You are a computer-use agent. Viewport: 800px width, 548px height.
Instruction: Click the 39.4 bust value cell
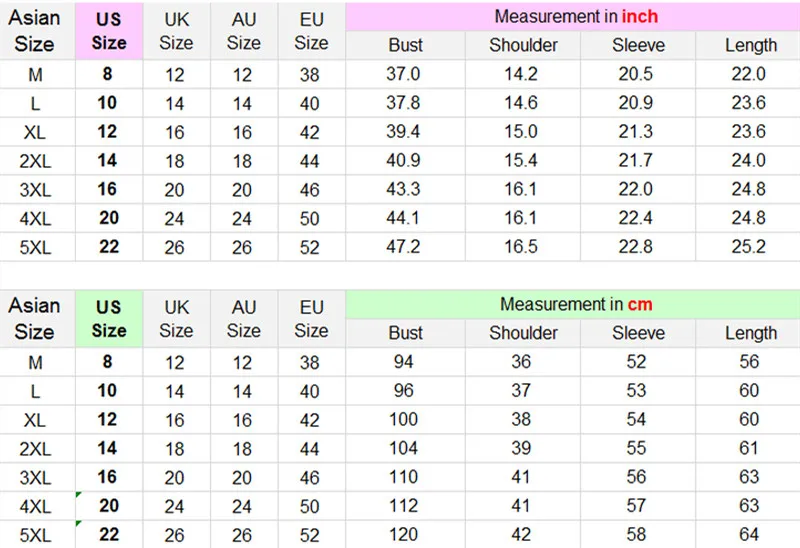[x=405, y=131]
